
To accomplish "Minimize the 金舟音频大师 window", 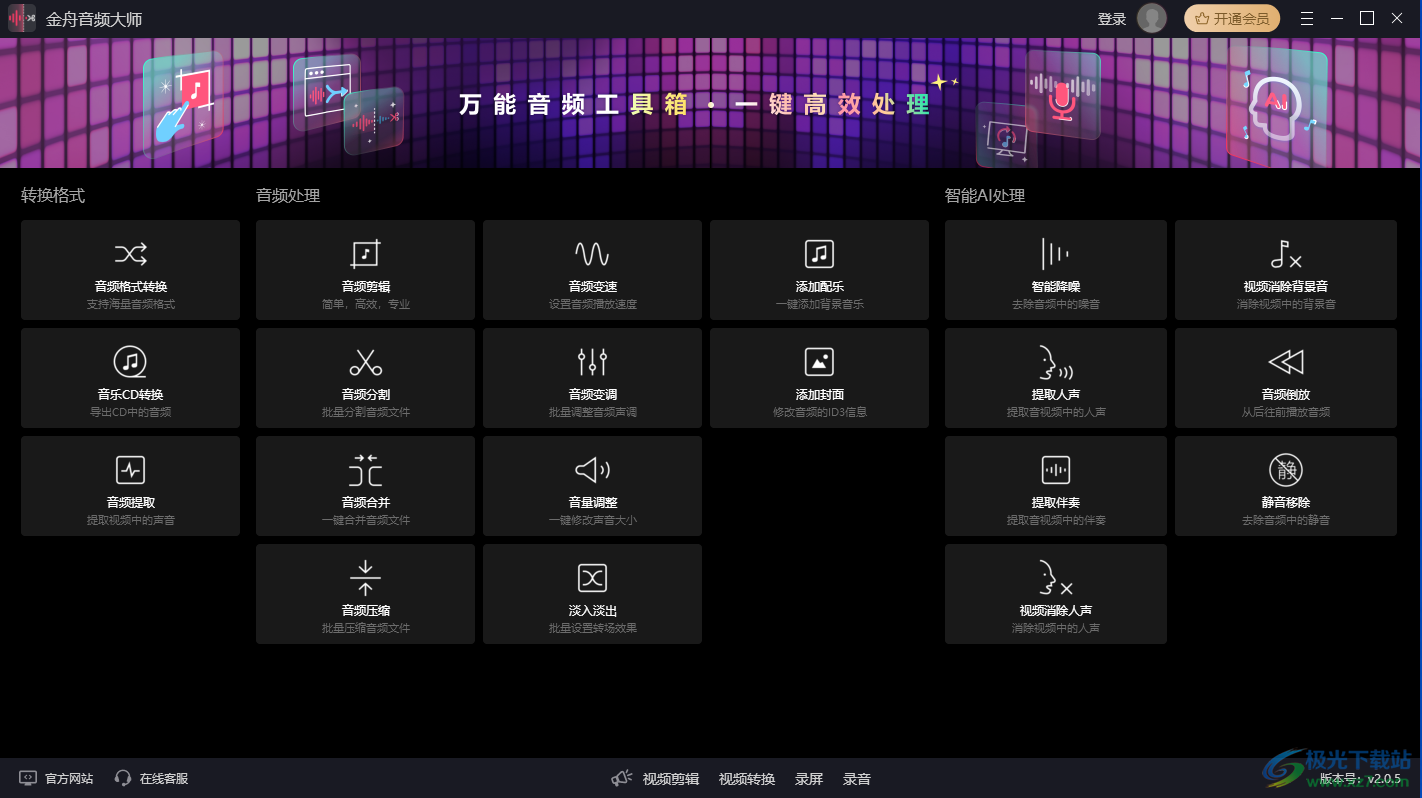I will tap(1337, 18).
